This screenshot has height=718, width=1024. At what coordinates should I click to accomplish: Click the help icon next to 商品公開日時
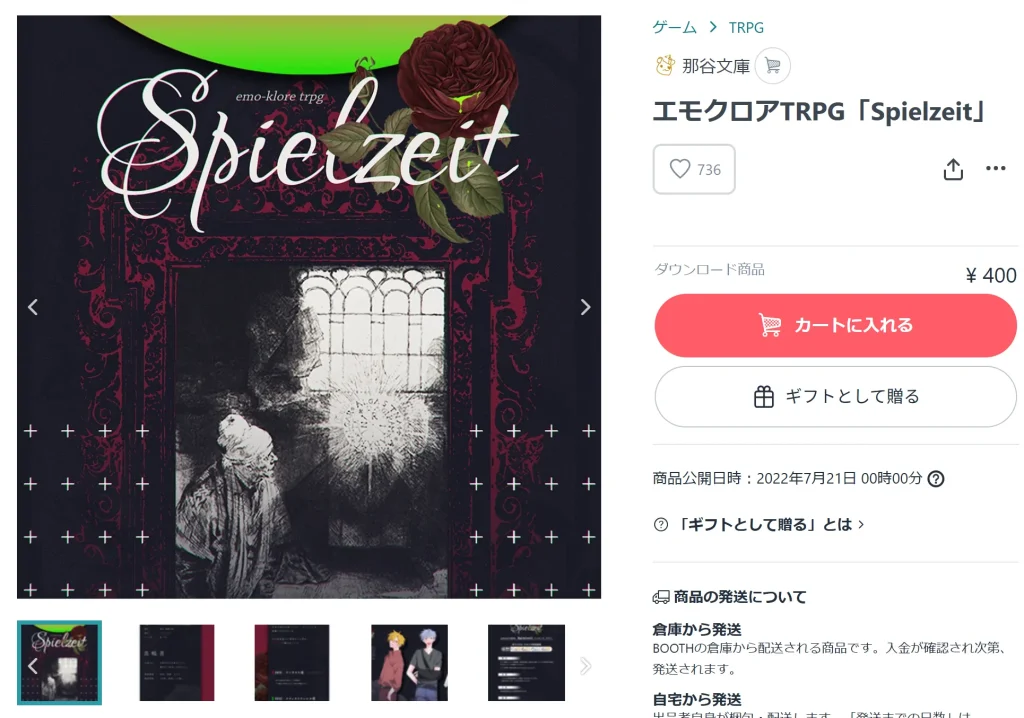(936, 479)
